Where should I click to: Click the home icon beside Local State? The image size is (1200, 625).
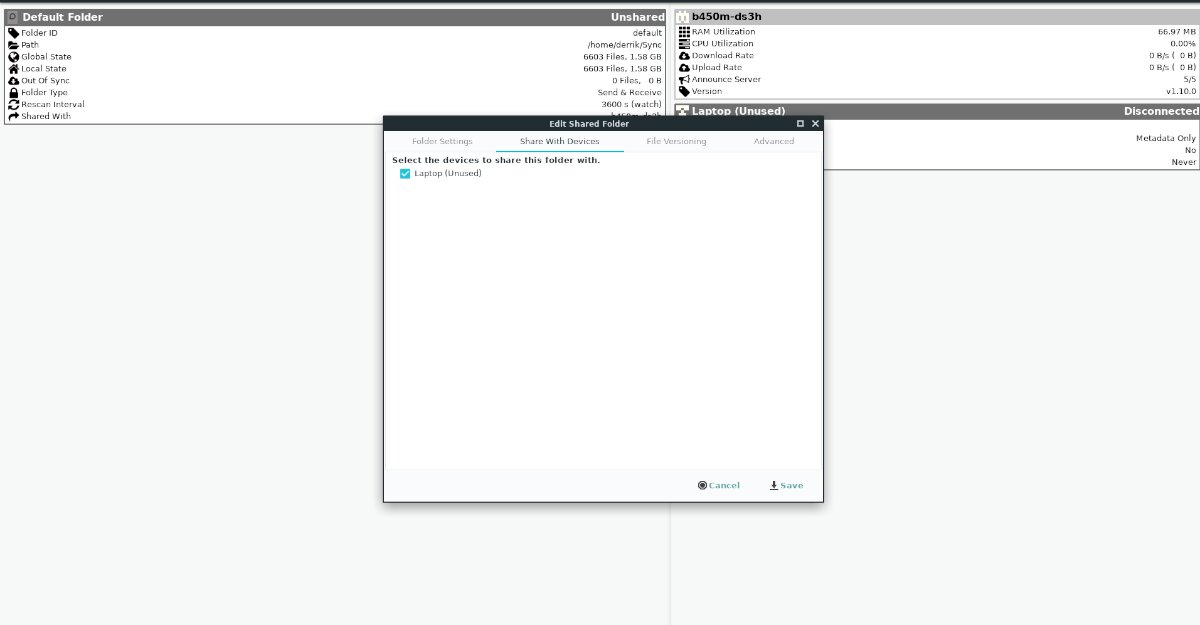(13, 68)
